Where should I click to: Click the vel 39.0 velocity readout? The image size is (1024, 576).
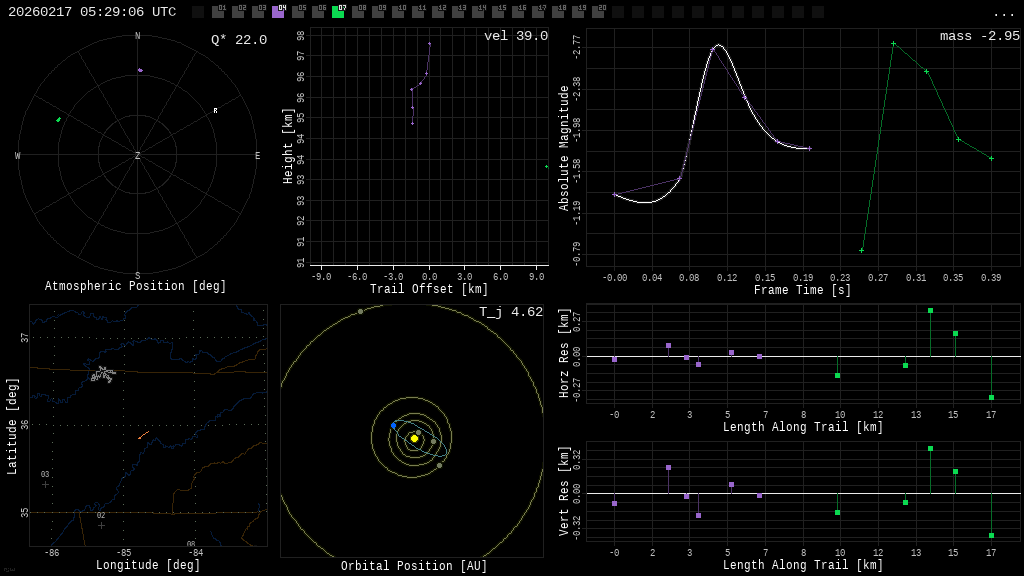pos(515,36)
